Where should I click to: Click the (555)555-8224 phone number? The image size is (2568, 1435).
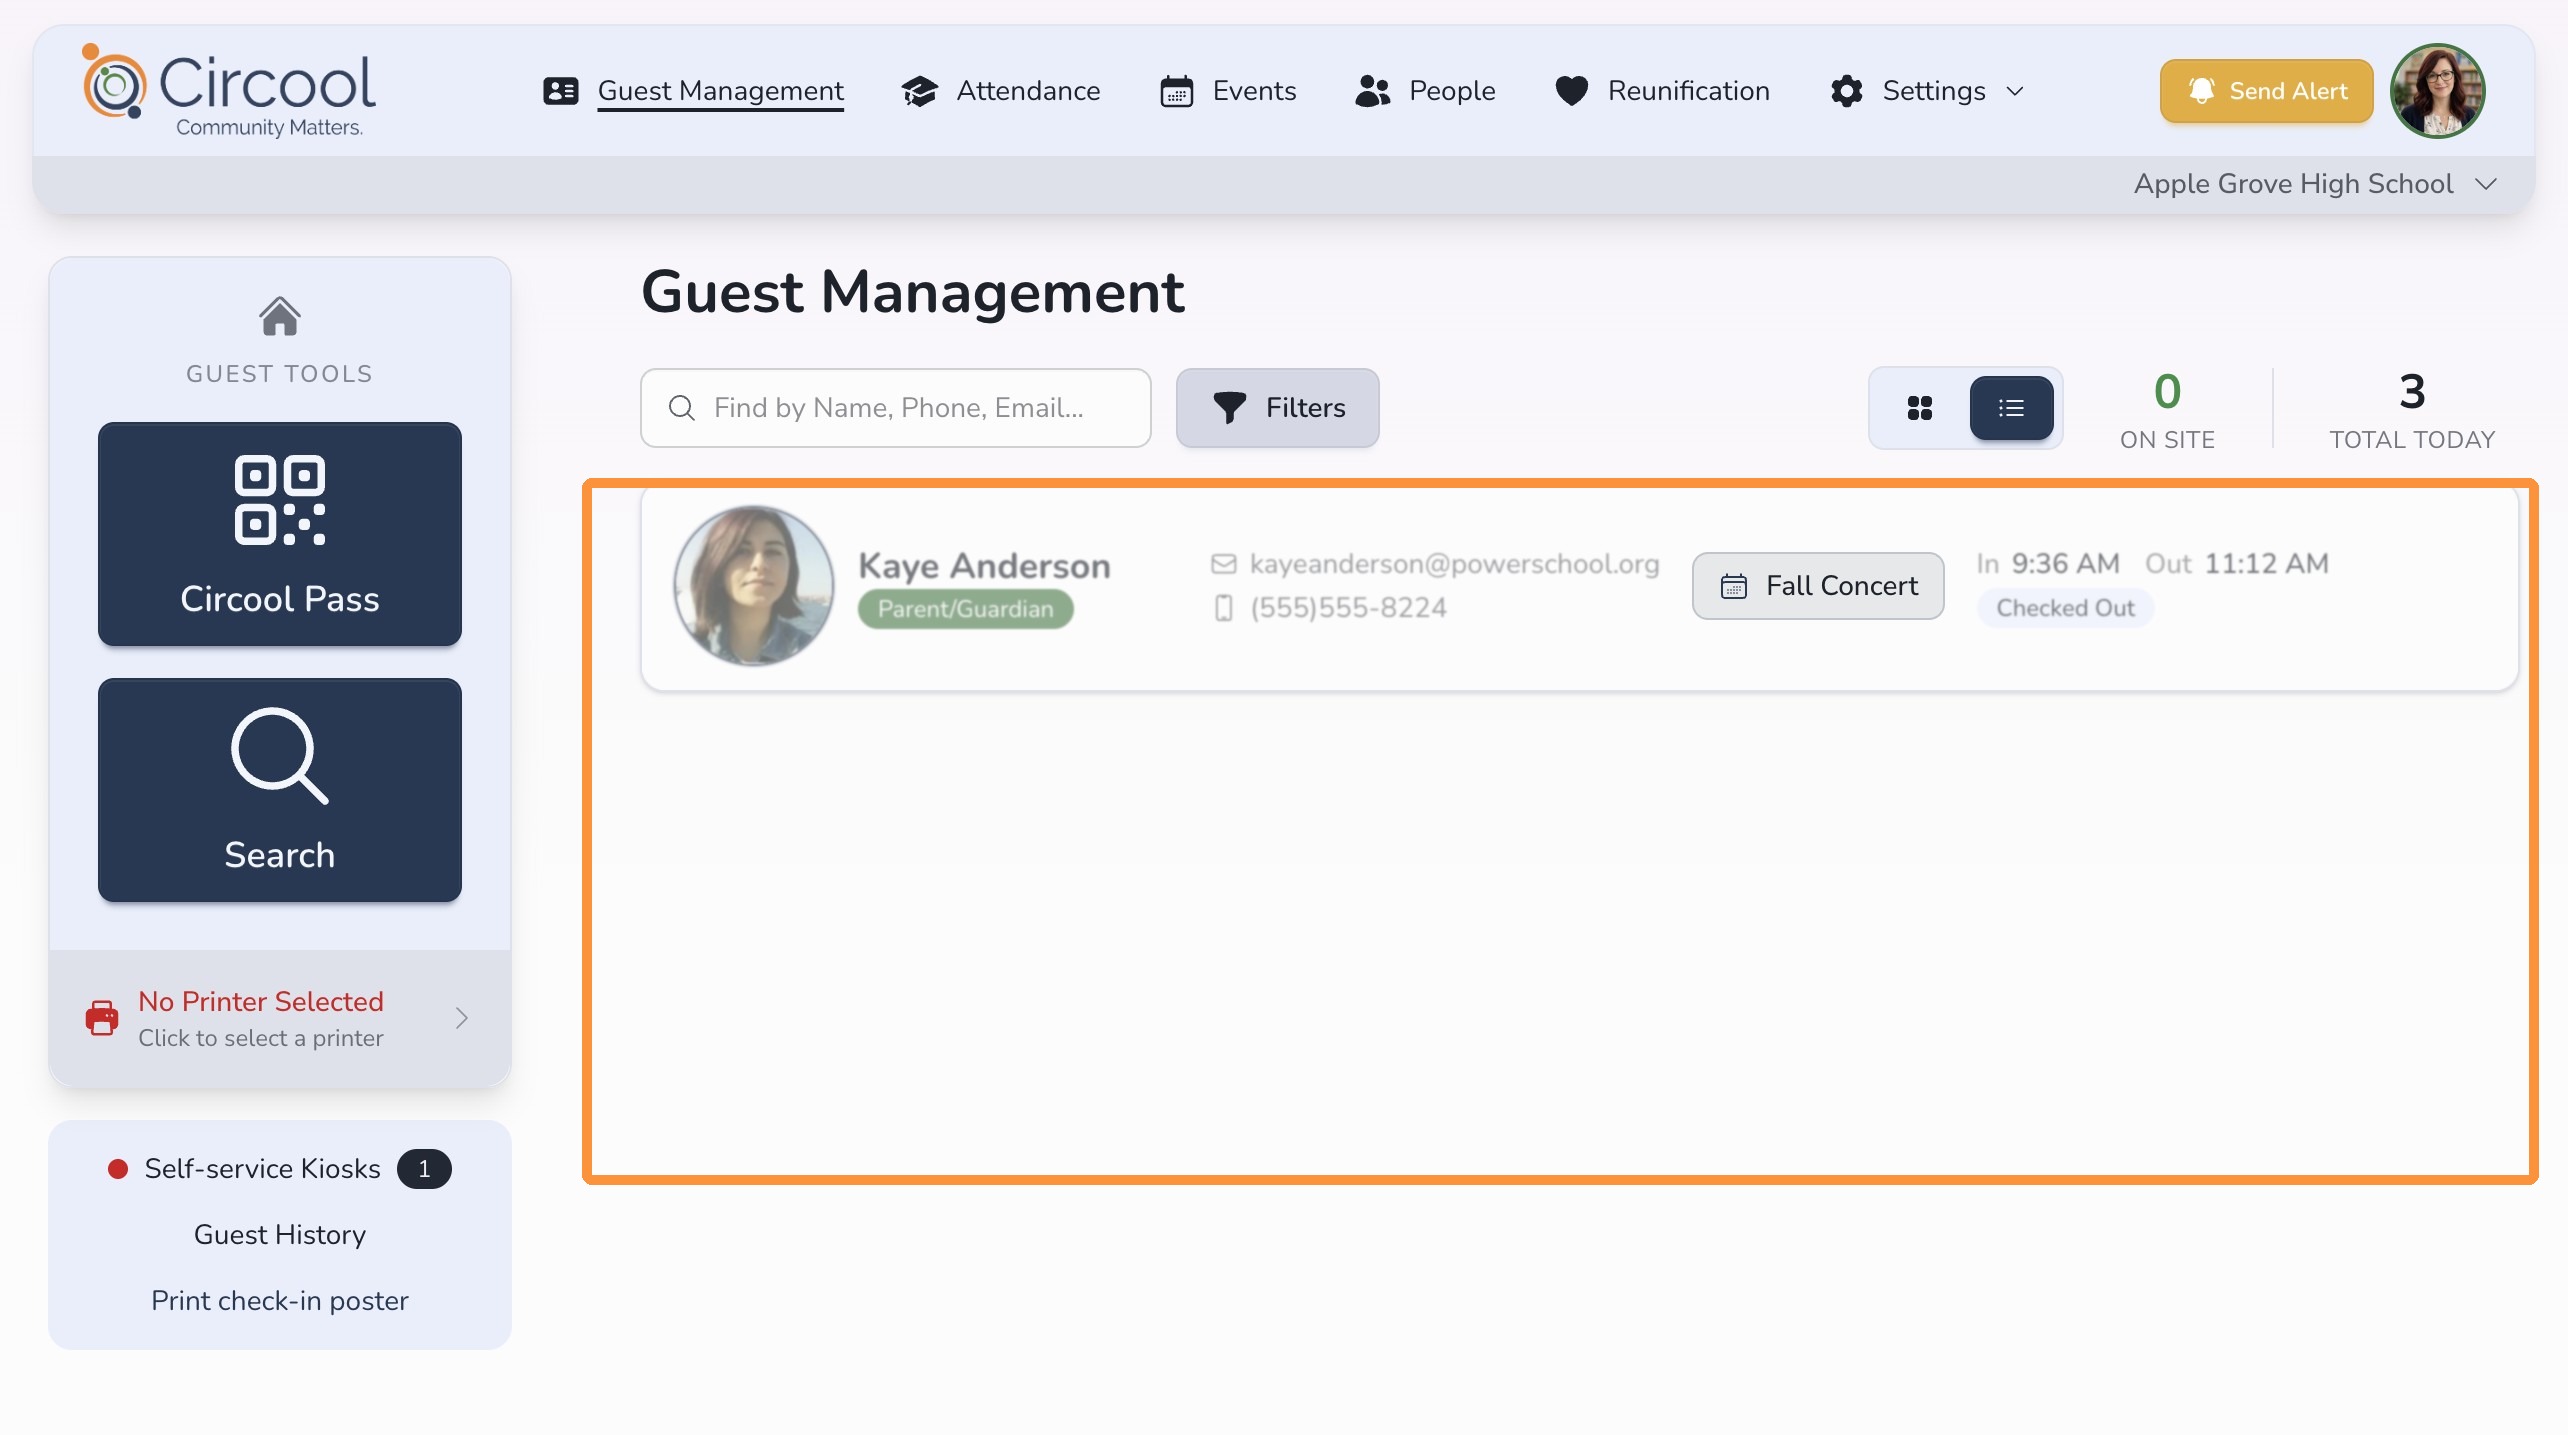coord(1348,608)
